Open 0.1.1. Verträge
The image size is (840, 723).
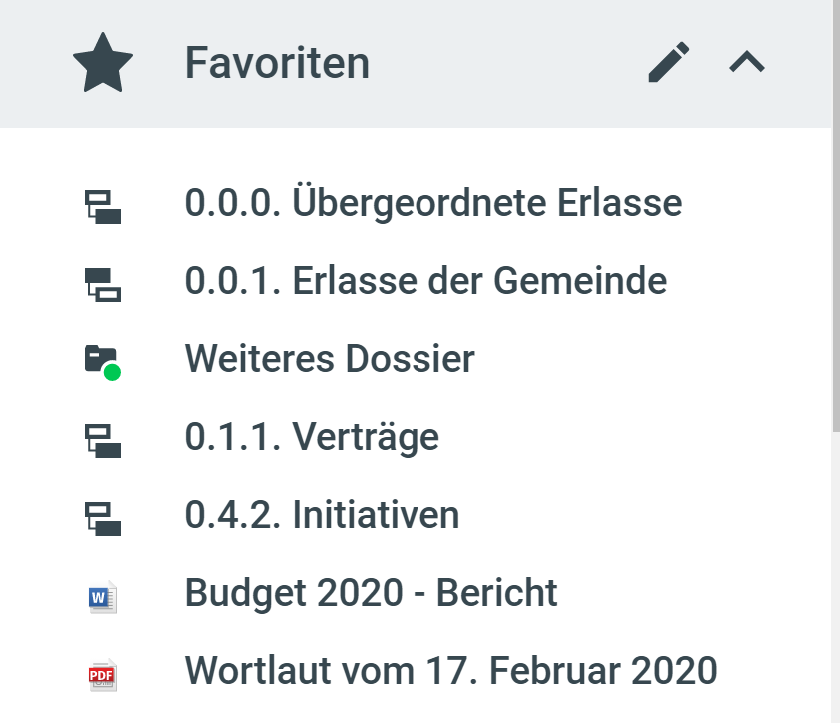pyautogui.click(x=311, y=437)
